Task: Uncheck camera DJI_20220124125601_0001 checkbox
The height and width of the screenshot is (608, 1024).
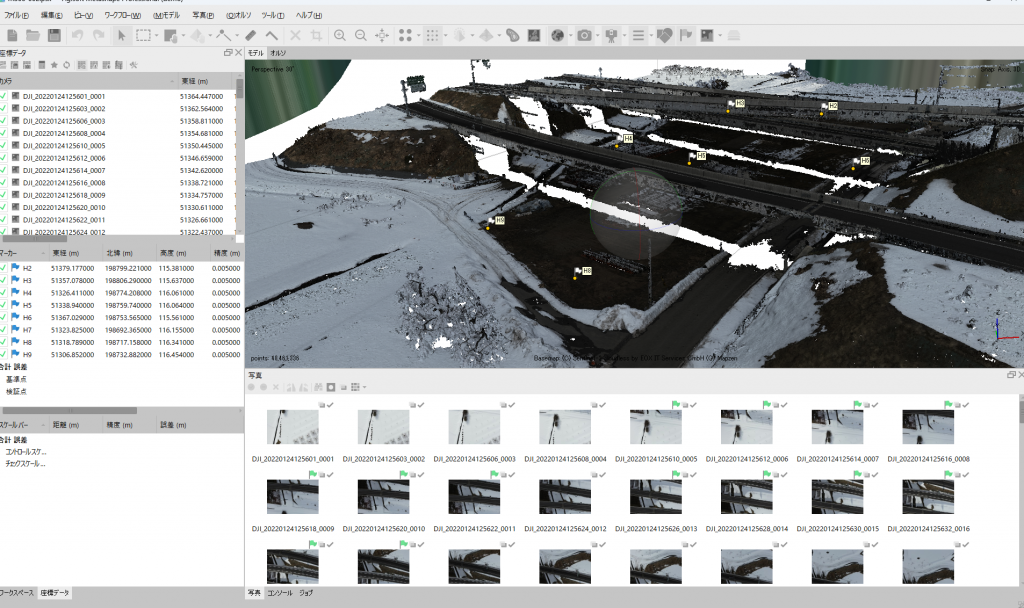Action: coord(4,96)
